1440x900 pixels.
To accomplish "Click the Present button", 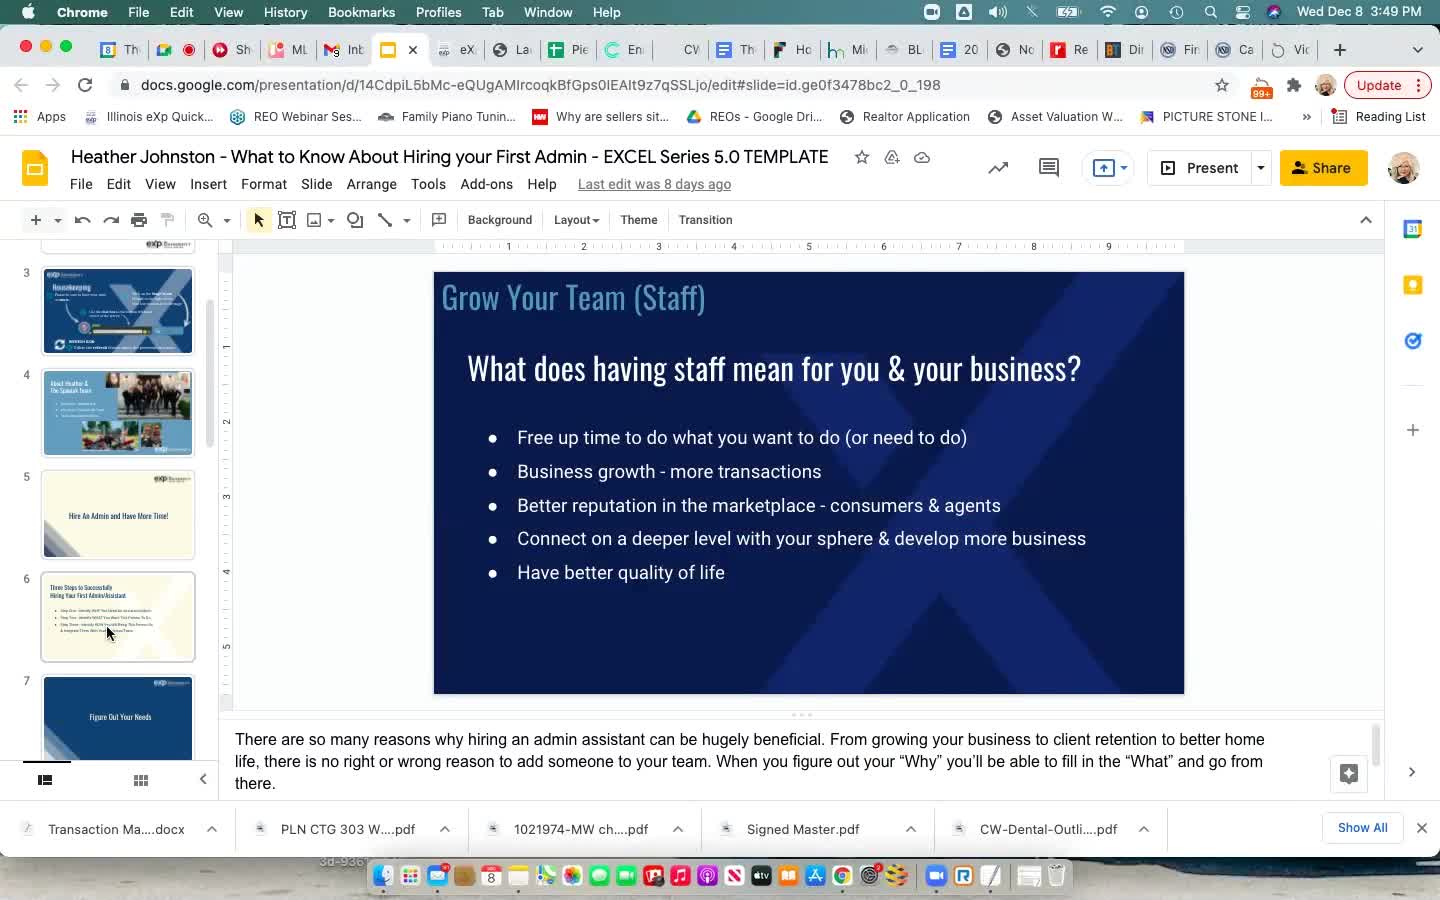I will click(1200, 168).
